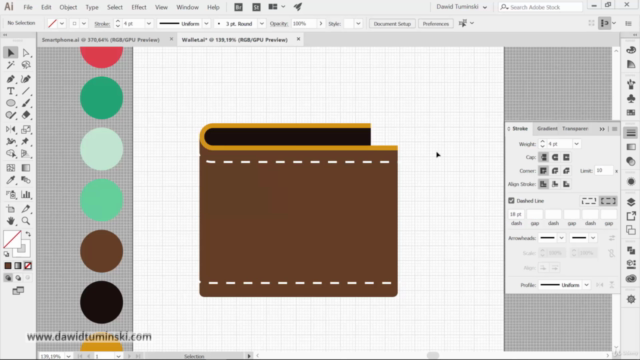640x360 pixels.
Task: Open the Object menu
Action: 68,7
